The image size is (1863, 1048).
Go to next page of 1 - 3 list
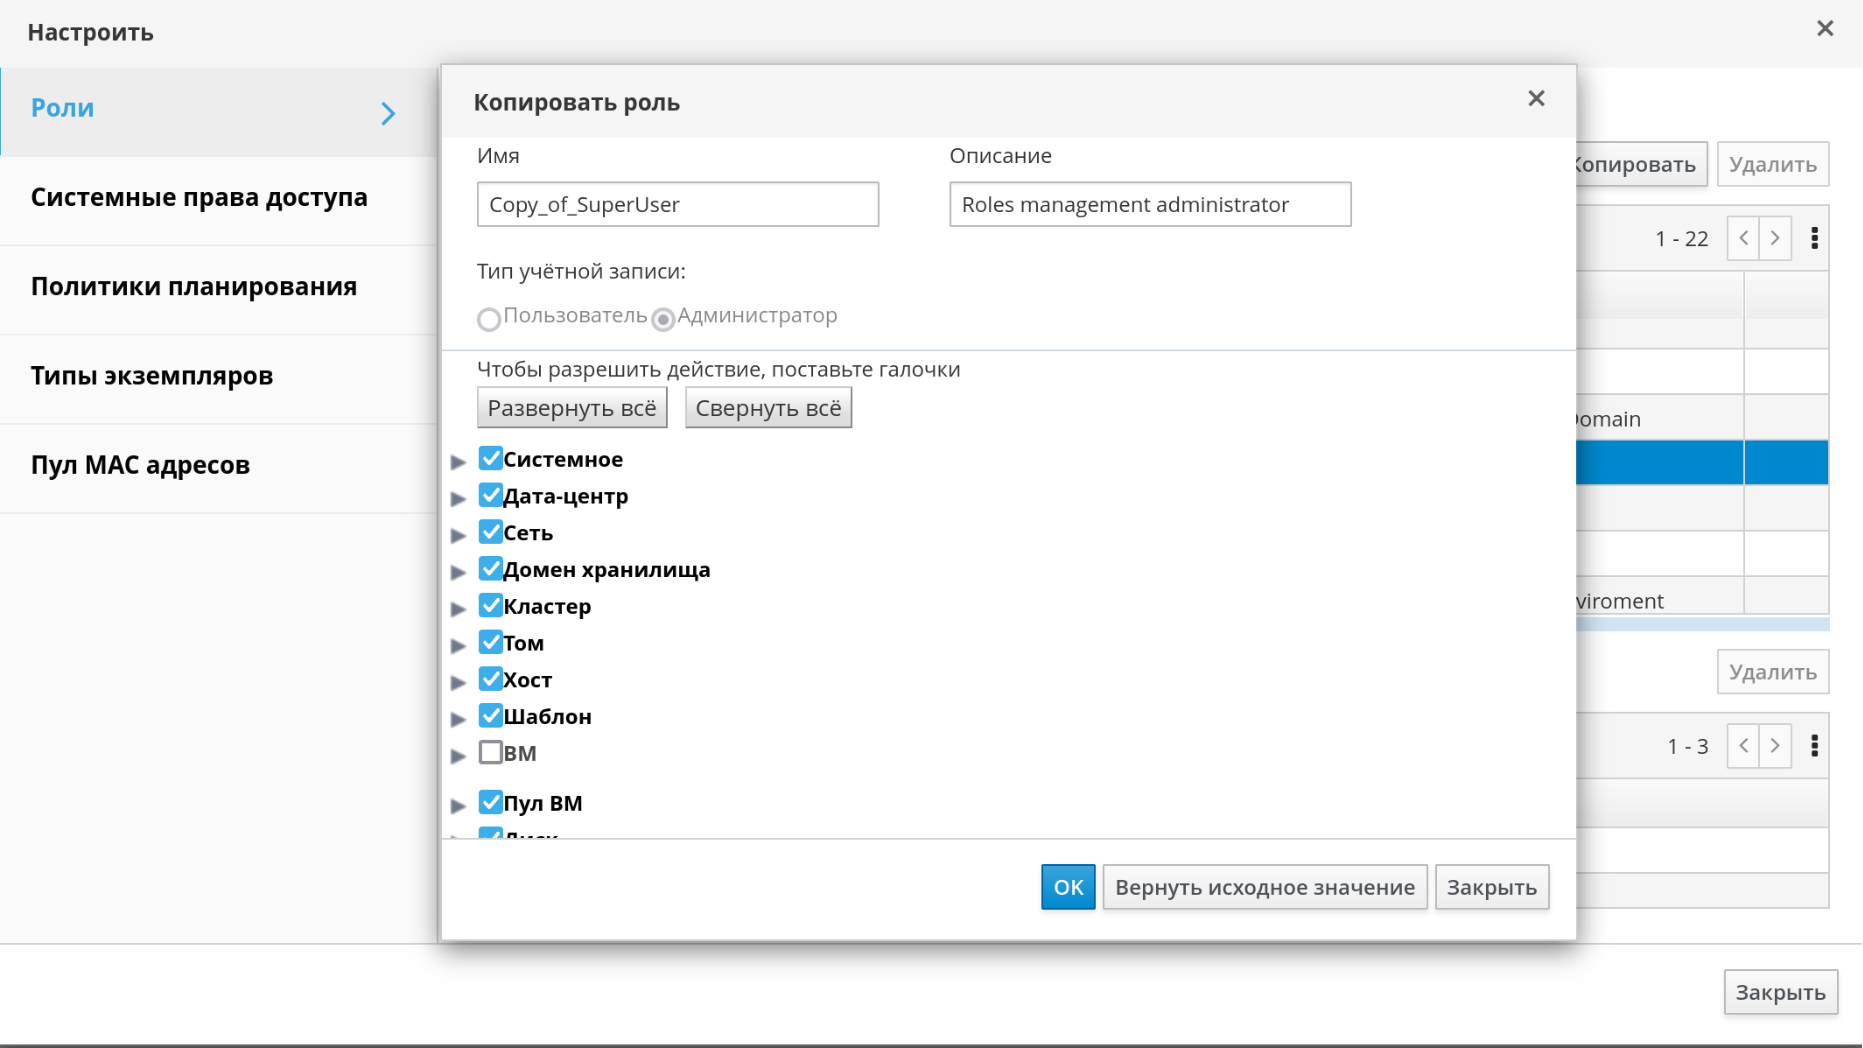tap(1775, 746)
